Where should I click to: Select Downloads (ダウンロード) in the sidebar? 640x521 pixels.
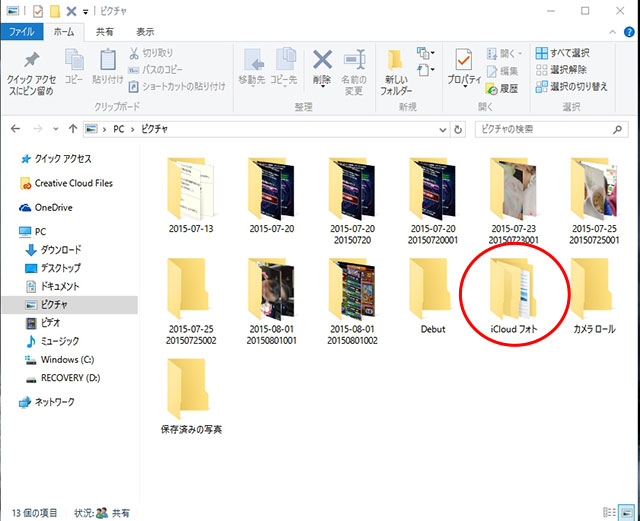tap(53, 250)
